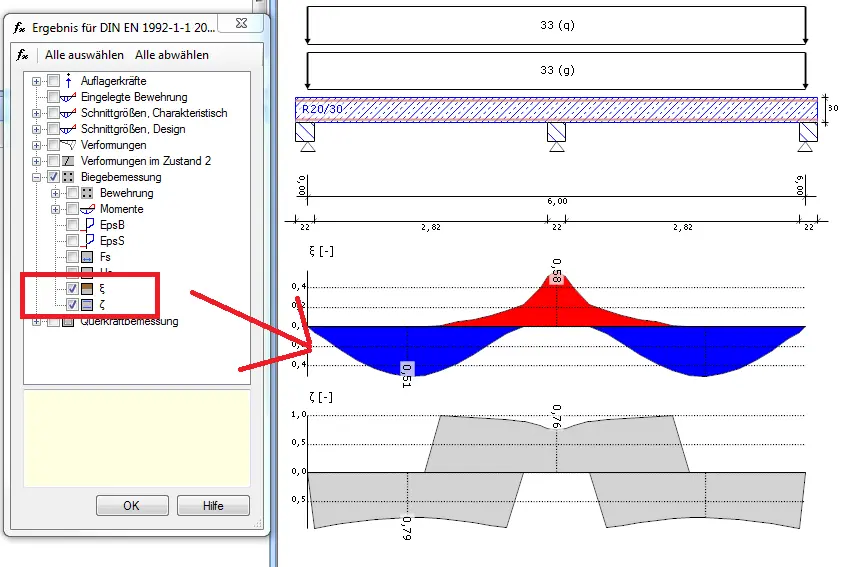
Task: Enable the EpsS checkbox
Action: point(72,241)
